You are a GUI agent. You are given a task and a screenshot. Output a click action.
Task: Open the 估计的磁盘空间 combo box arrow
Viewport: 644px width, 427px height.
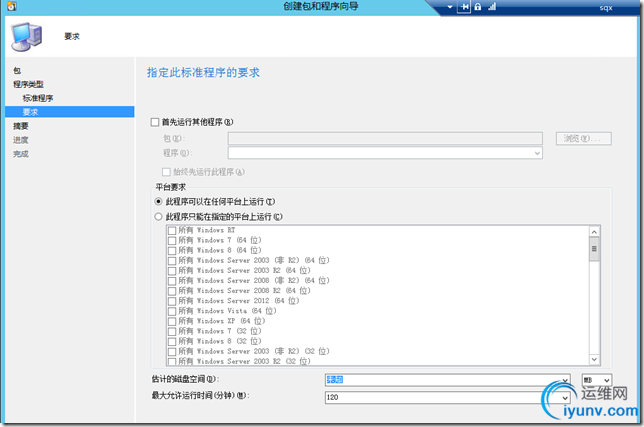565,380
